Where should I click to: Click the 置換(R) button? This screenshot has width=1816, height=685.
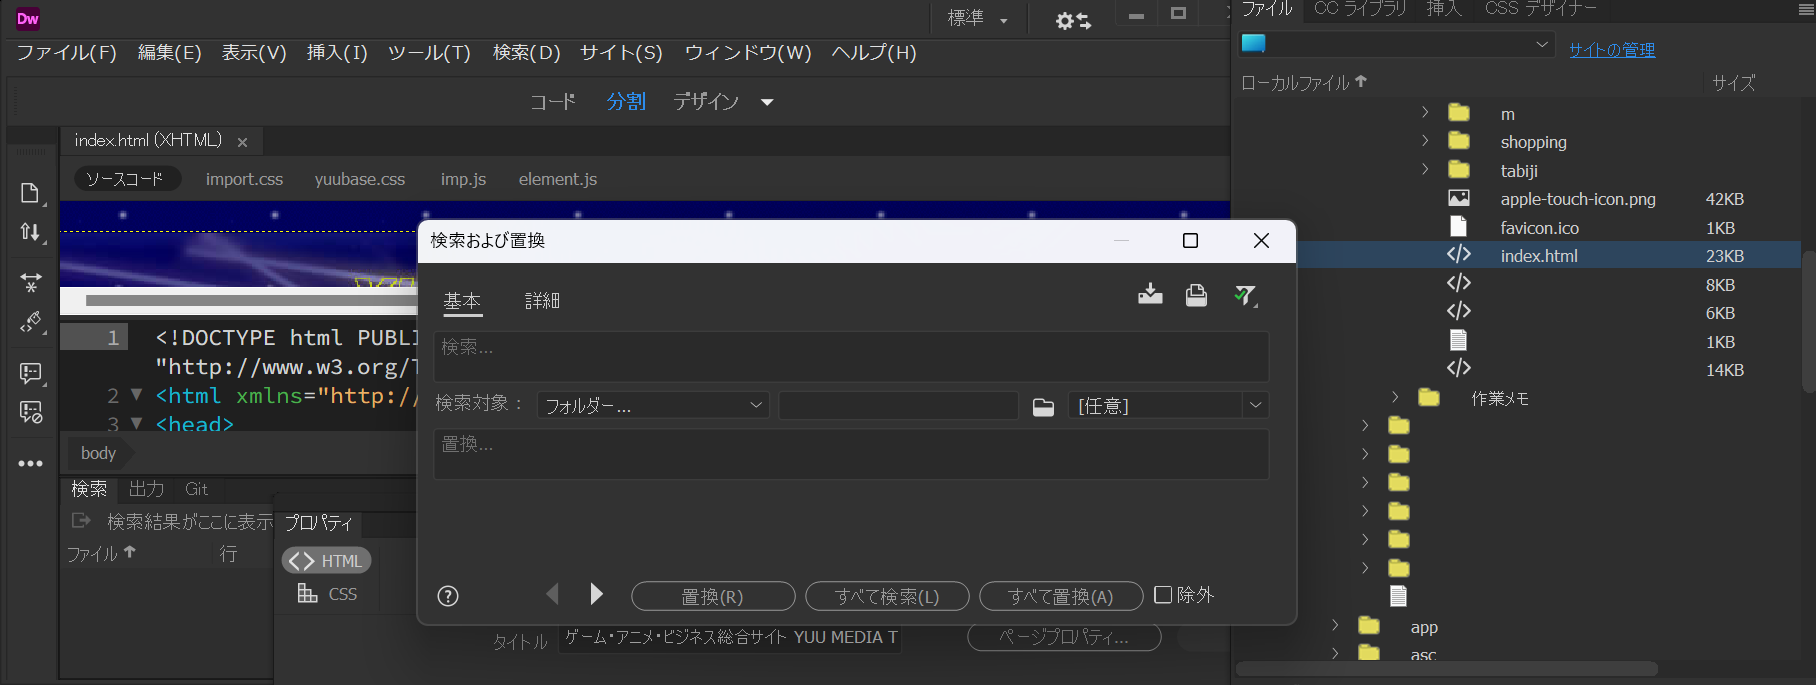pos(713,596)
